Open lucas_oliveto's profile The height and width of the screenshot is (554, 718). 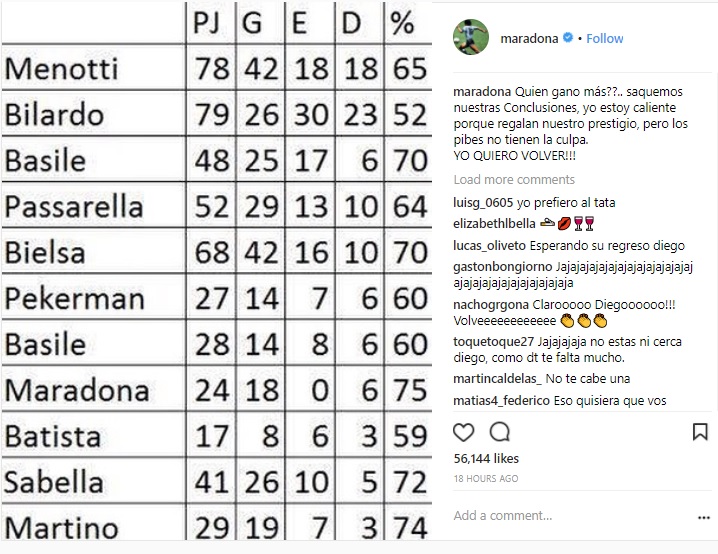tap(490, 245)
